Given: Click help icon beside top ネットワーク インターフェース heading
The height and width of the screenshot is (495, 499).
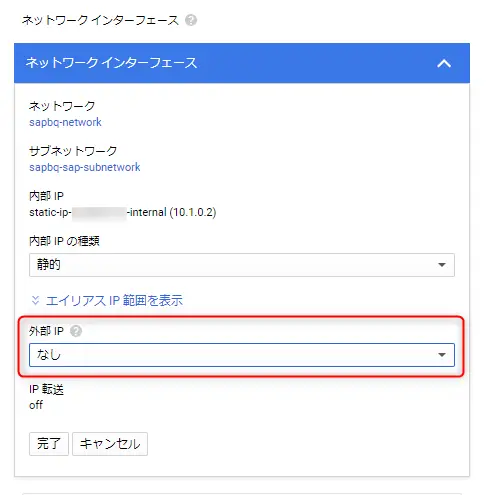Looking at the screenshot, I should pos(191,20).
